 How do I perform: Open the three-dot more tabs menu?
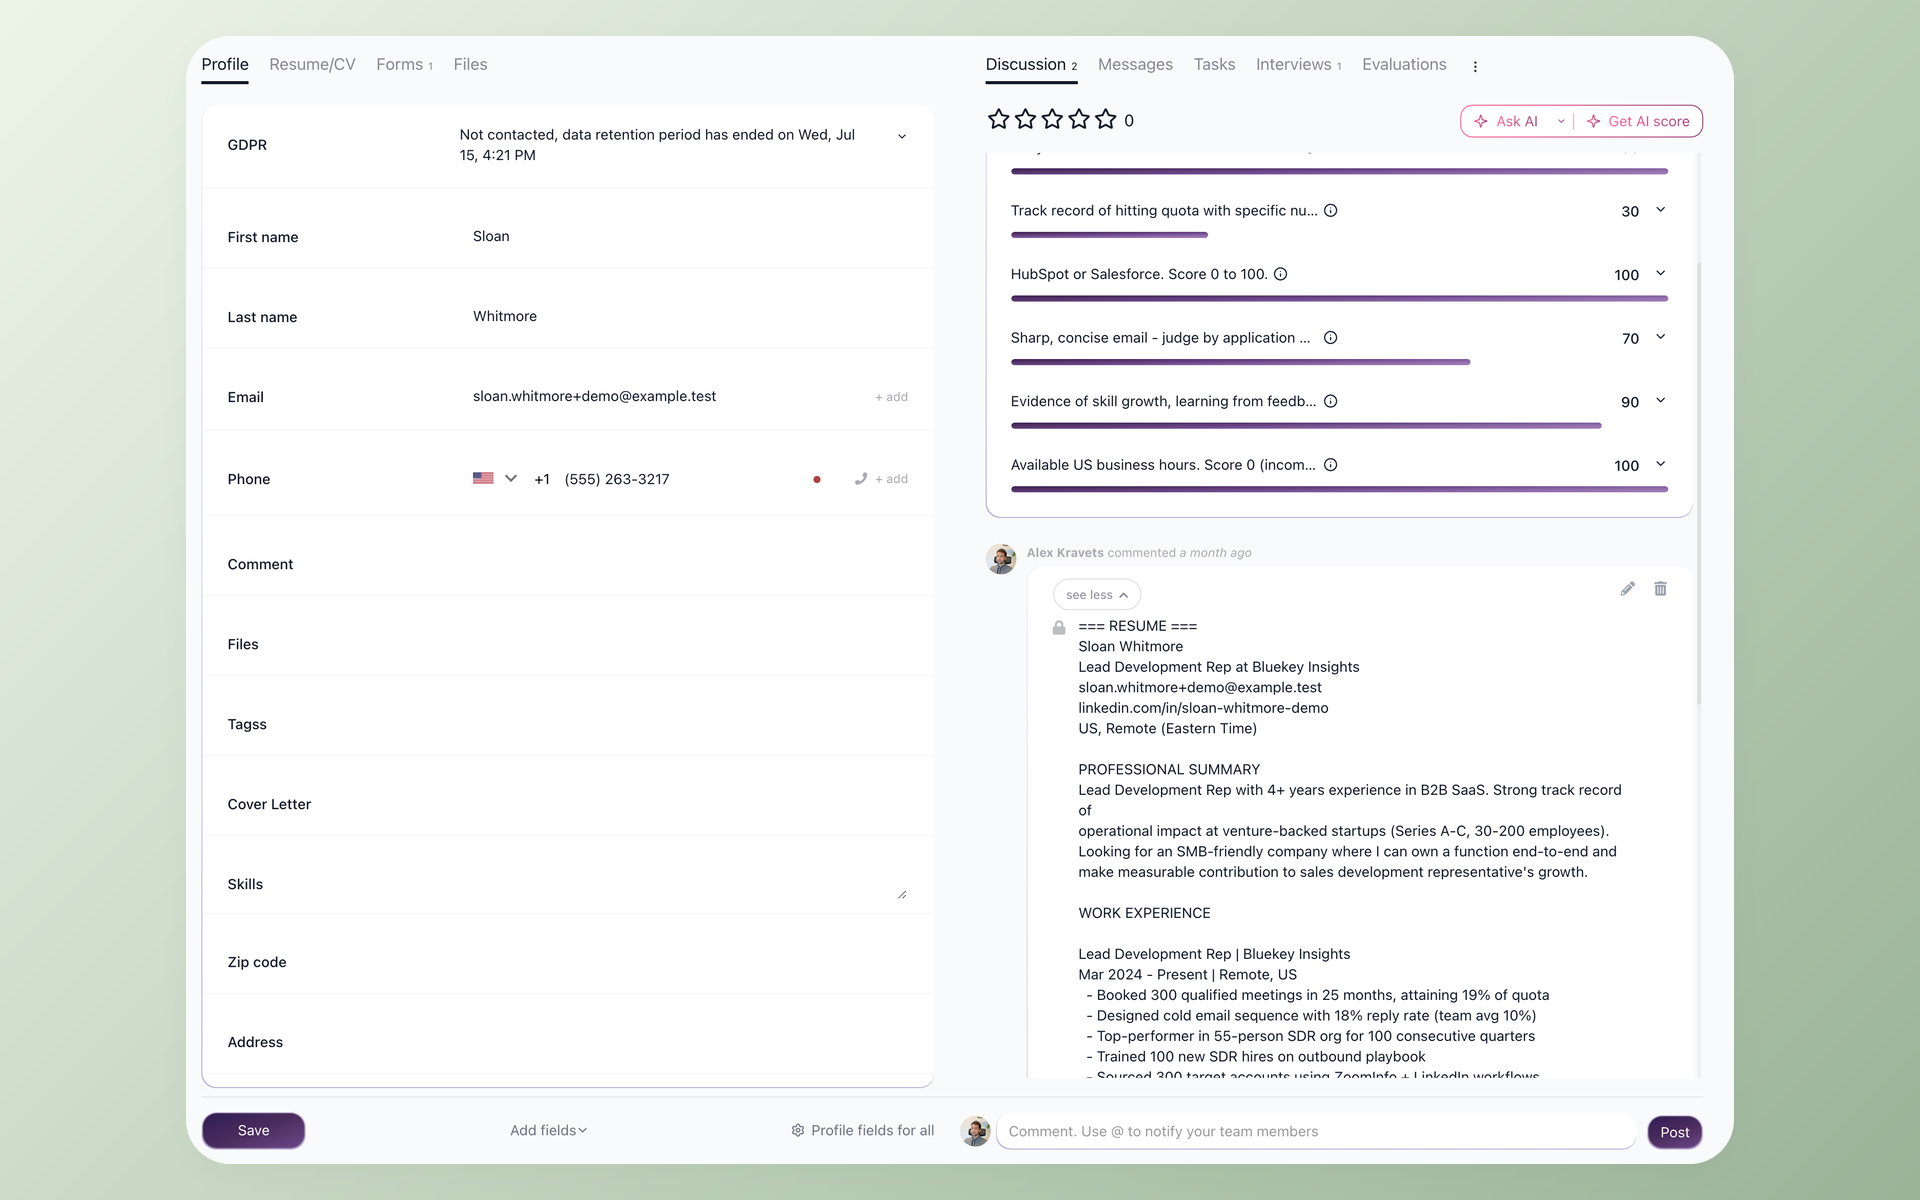pos(1475,66)
